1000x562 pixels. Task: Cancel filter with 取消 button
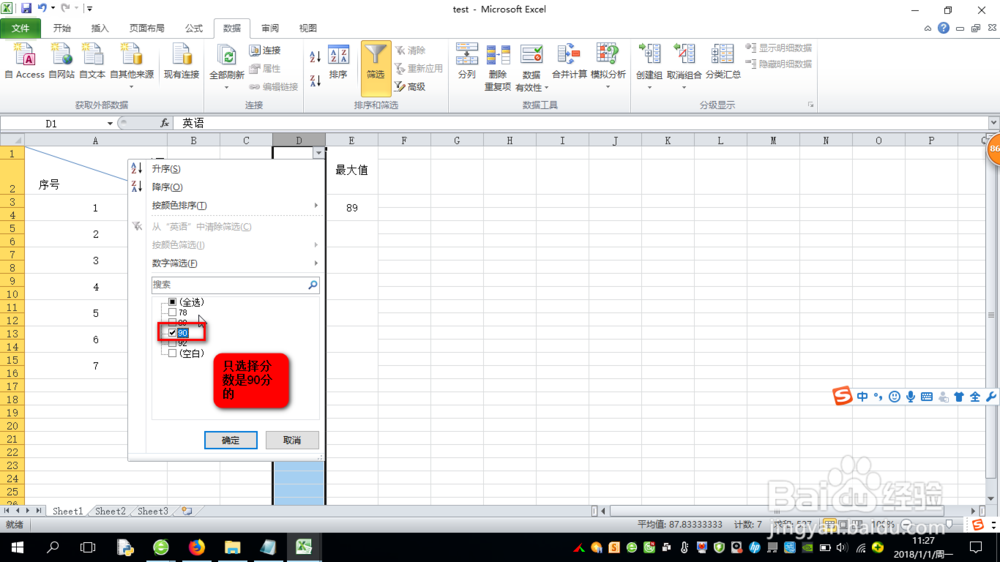coord(292,440)
